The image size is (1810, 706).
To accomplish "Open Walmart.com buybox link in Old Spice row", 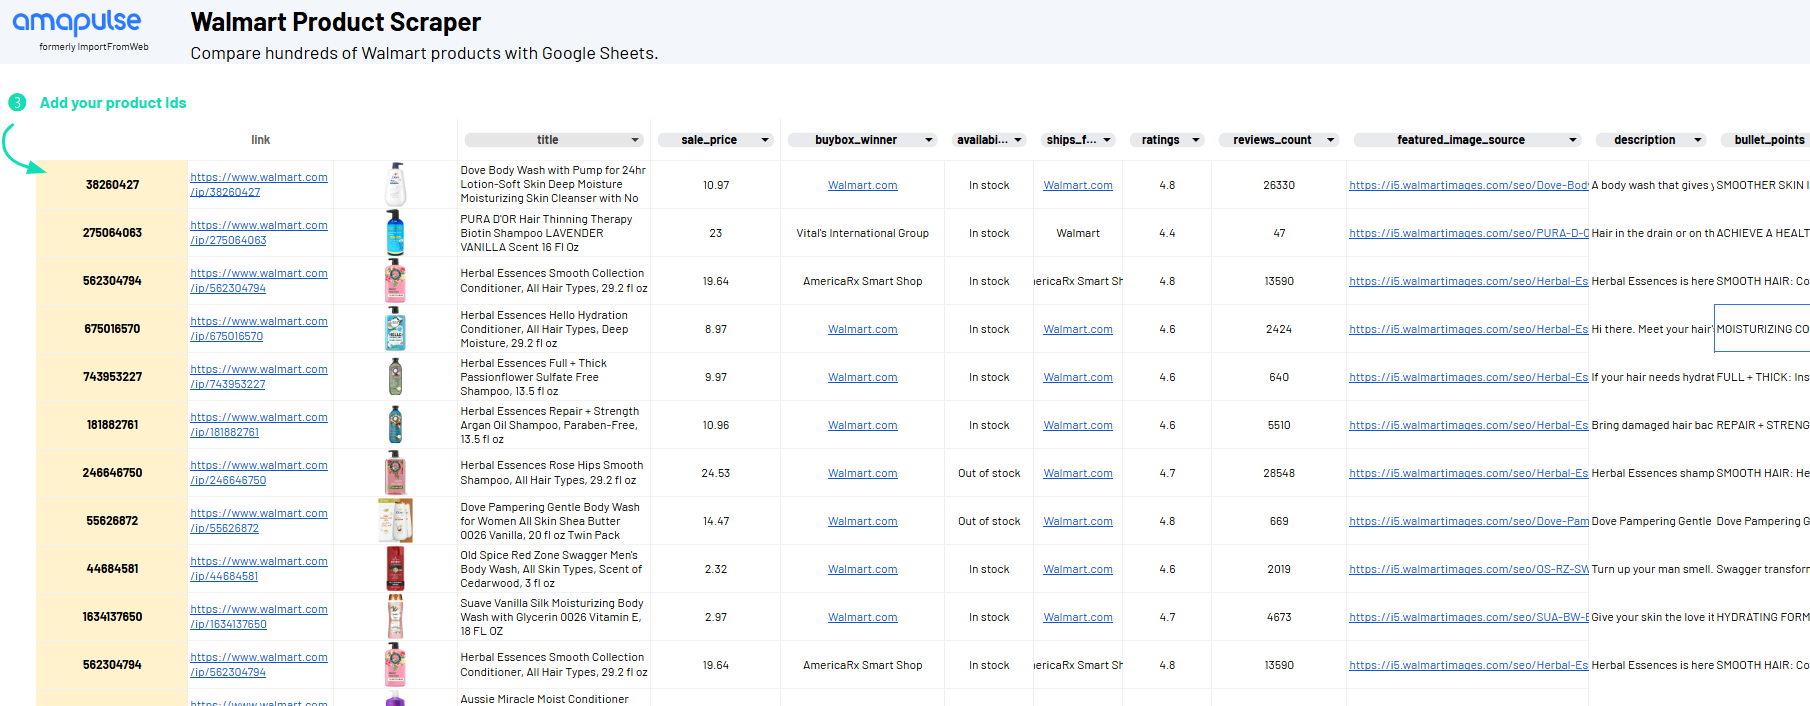I will point(862,569).
